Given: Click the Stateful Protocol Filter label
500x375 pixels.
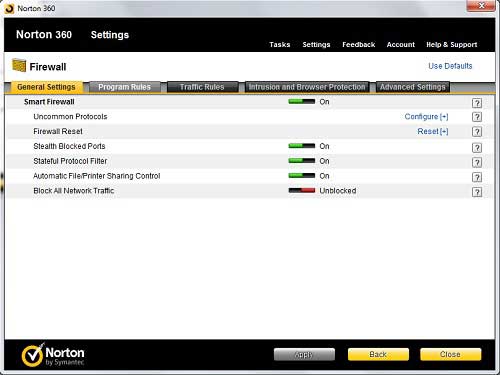Looking at the screenshot, I should (70, 161).
